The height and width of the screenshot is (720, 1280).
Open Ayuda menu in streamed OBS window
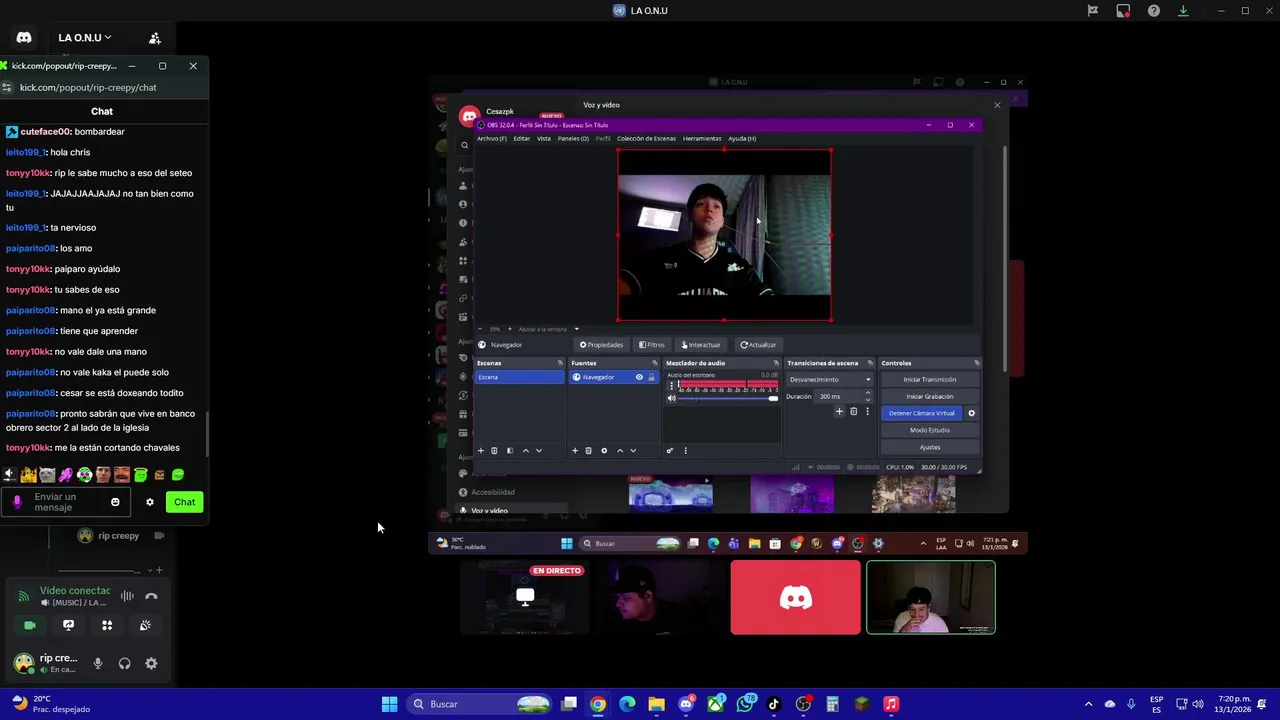(x=742, y=138)
